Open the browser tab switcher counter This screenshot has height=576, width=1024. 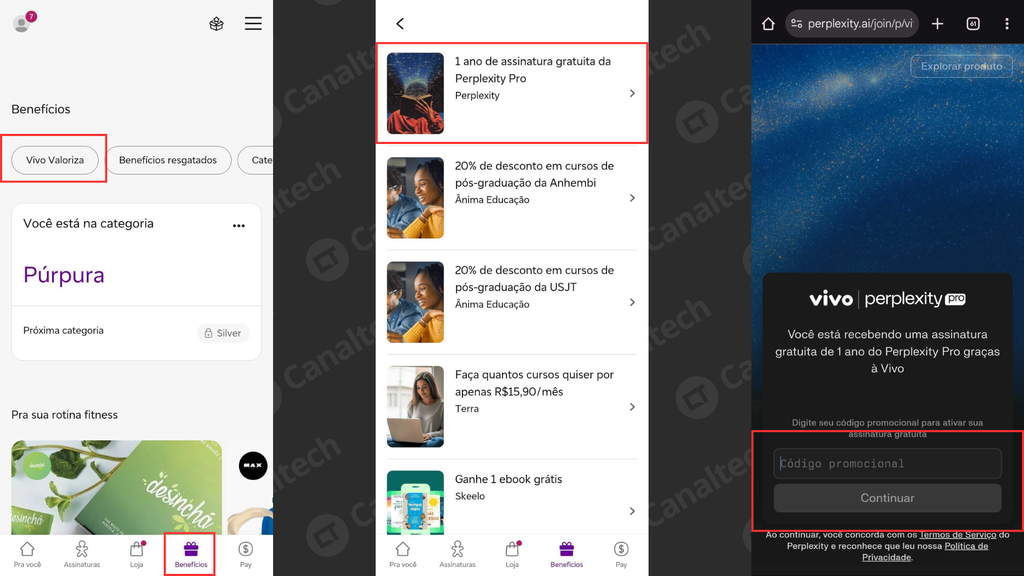tap(973, 24)
